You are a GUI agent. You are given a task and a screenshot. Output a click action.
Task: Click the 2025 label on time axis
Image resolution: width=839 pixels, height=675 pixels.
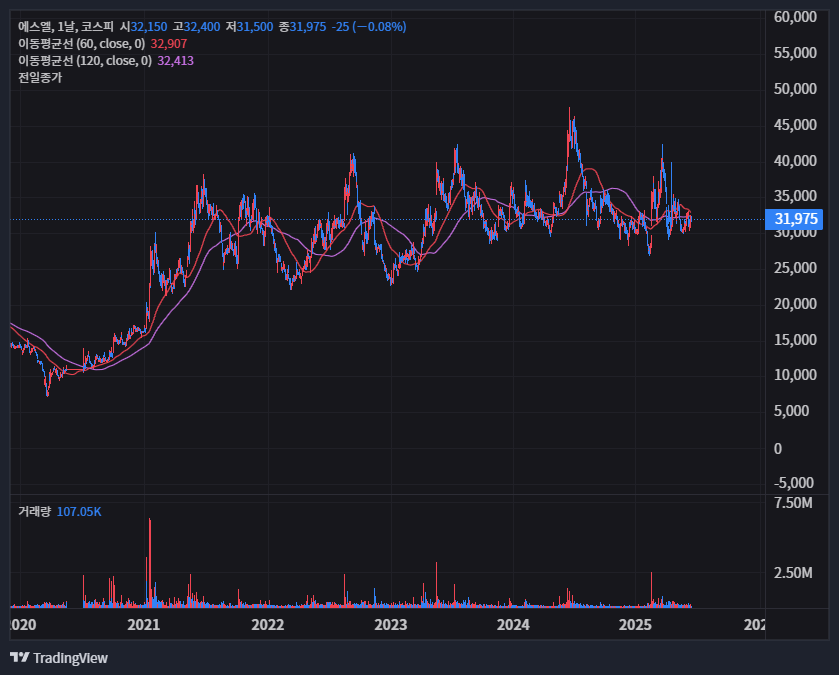pos(635,624)
